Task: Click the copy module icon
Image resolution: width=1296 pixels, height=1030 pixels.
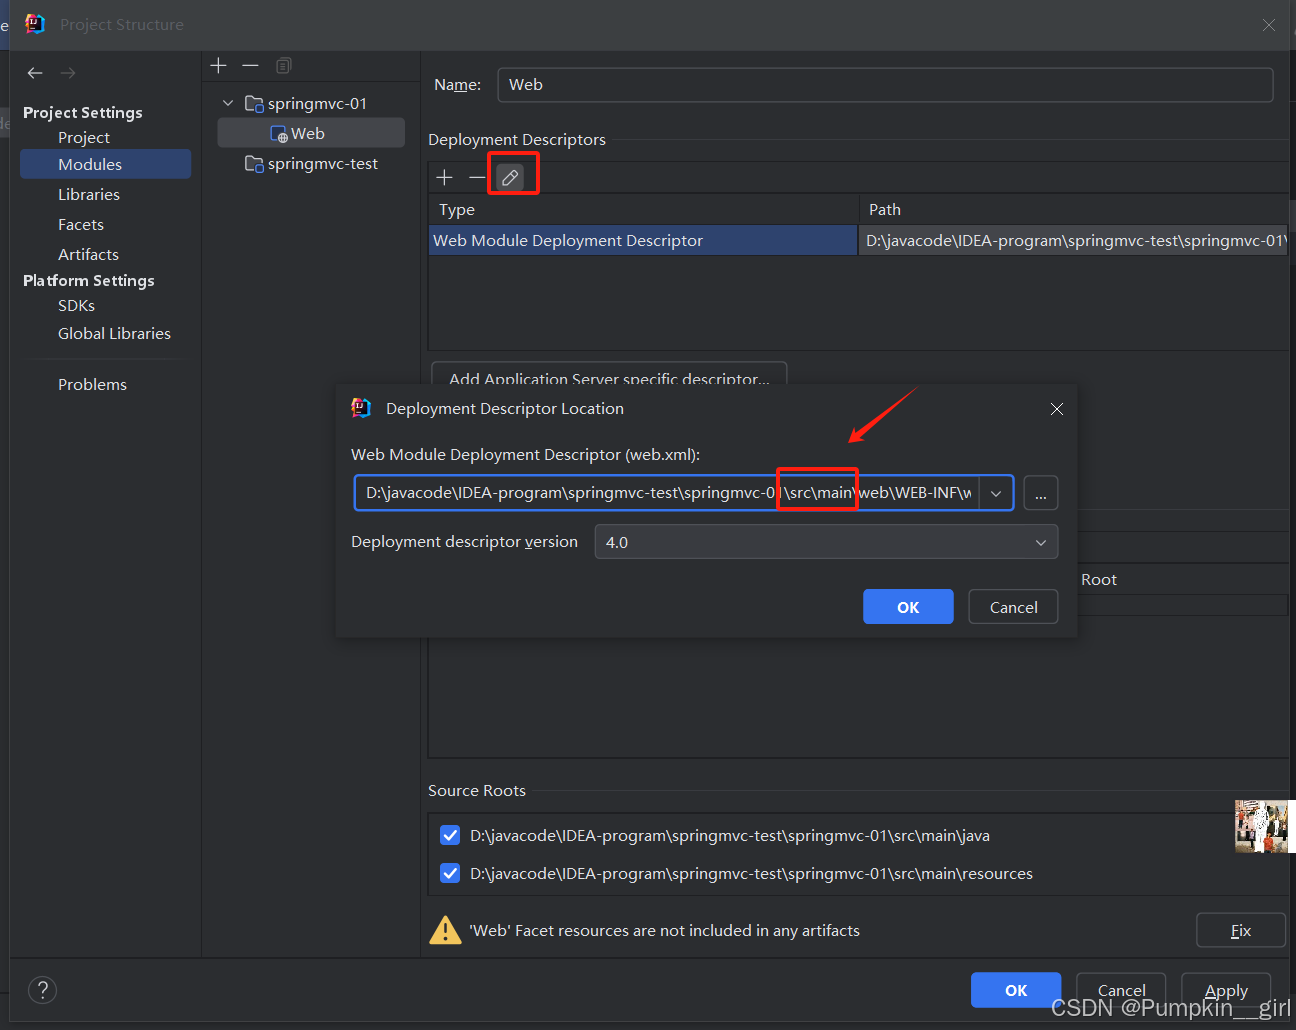Action: click(x=284, y=66)
